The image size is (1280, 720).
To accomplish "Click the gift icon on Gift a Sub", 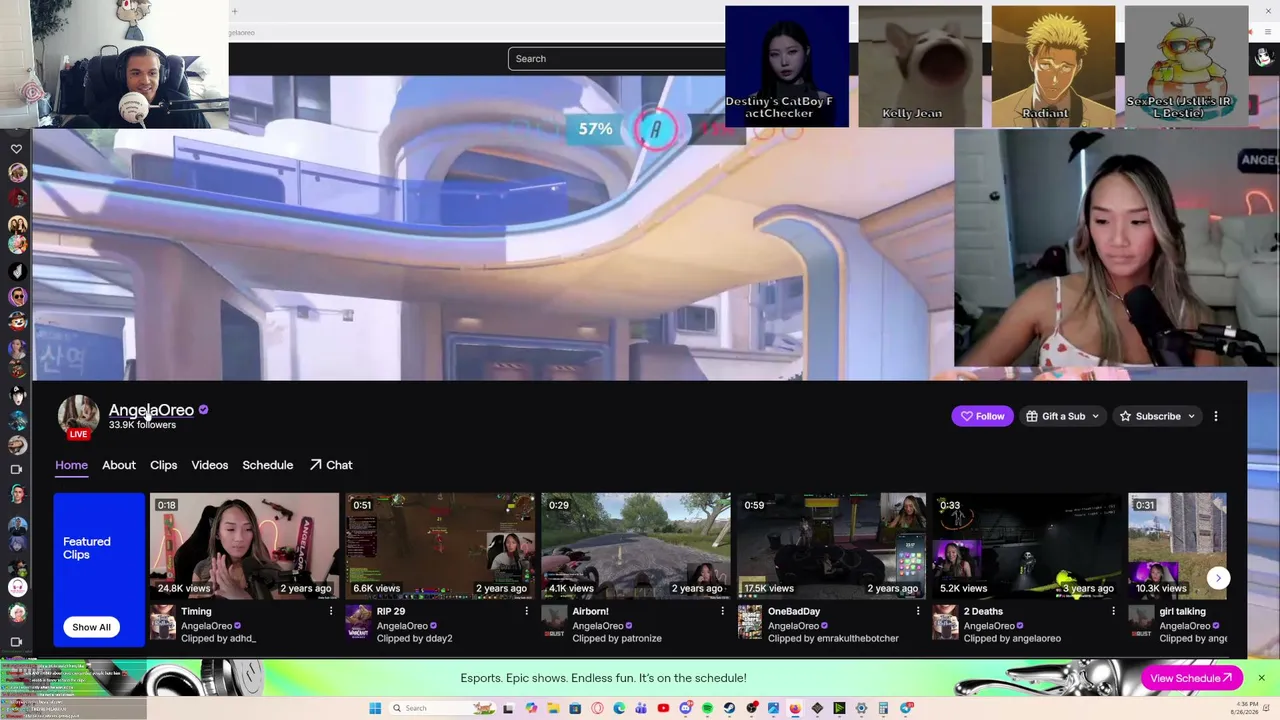I will pos(1032,416).
